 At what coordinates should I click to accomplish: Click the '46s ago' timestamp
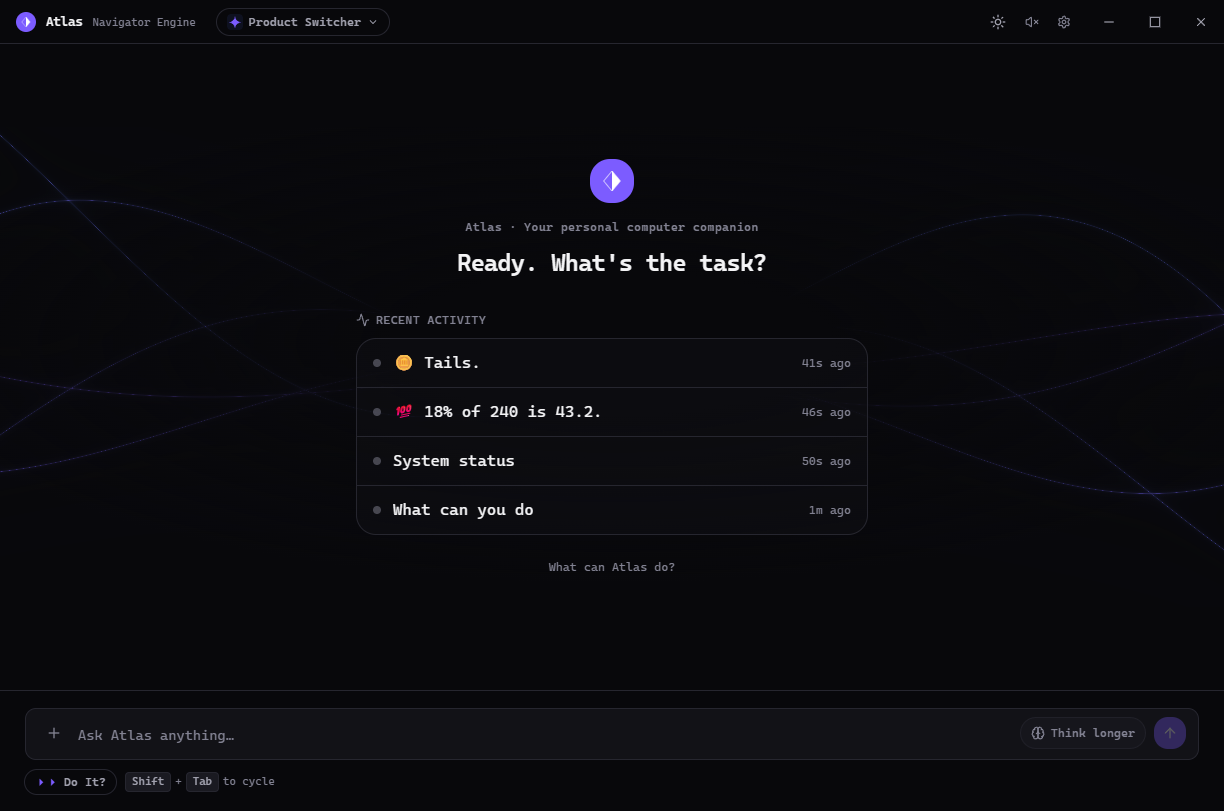(826, 412)
